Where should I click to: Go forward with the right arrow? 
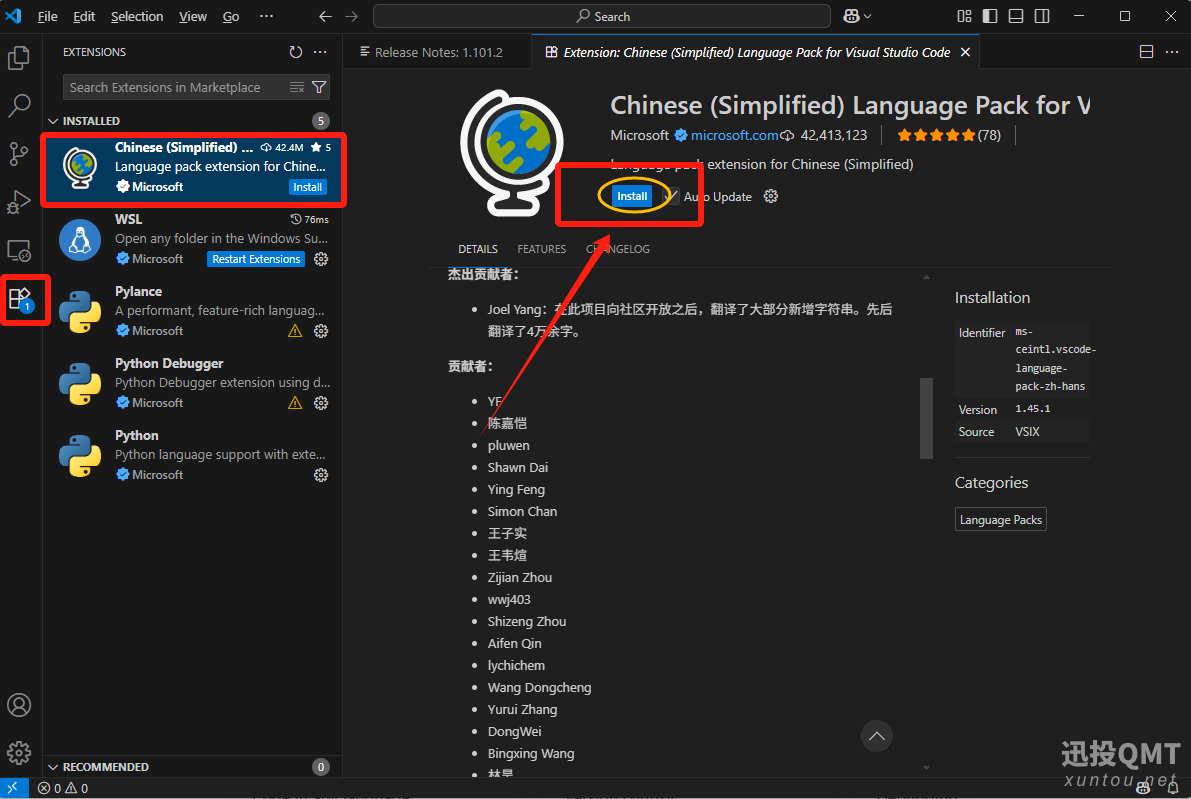pyautogui.click(x=351, y=16)
